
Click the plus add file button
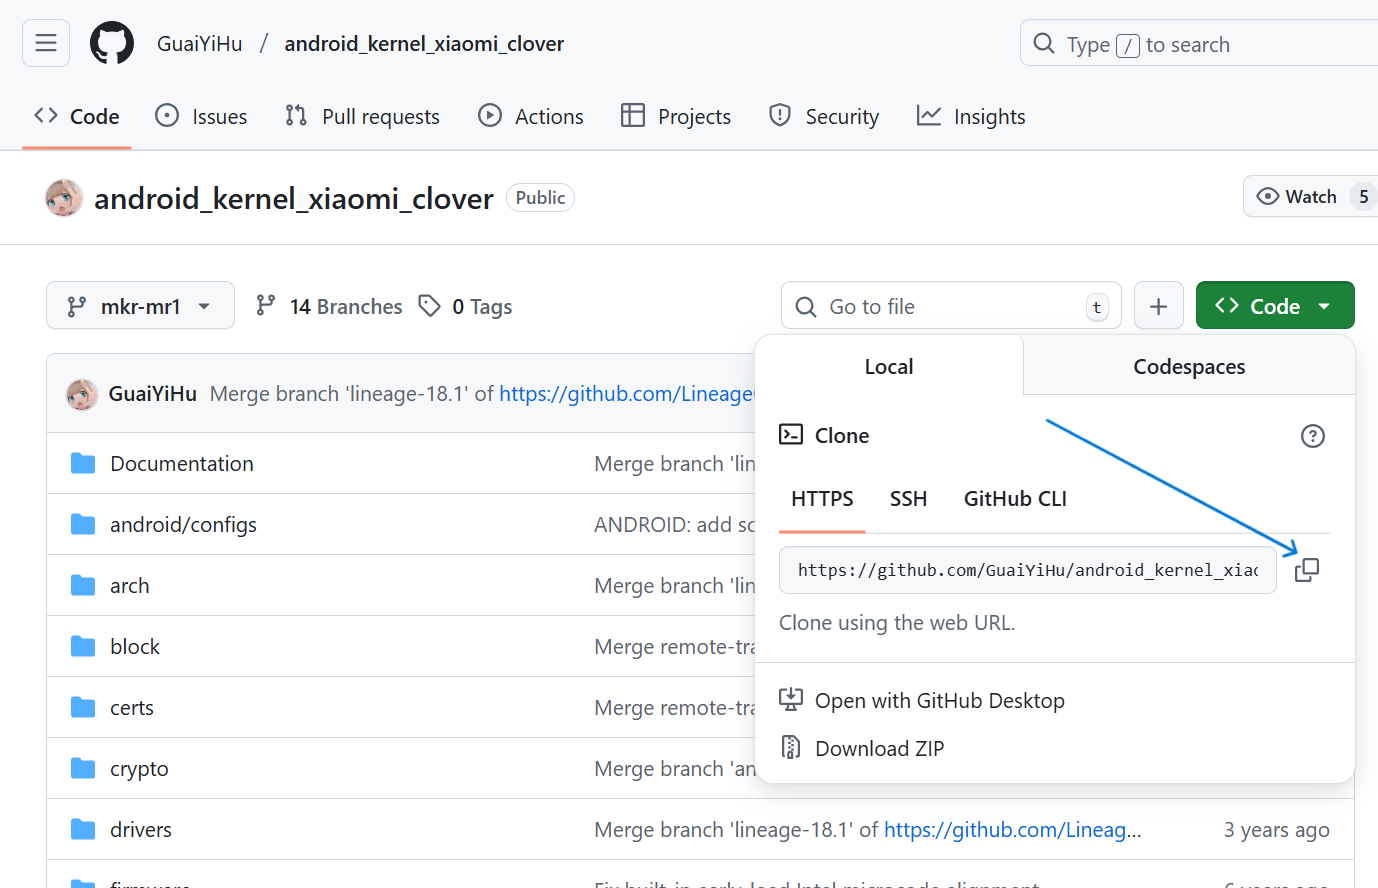coord(1158,306)
